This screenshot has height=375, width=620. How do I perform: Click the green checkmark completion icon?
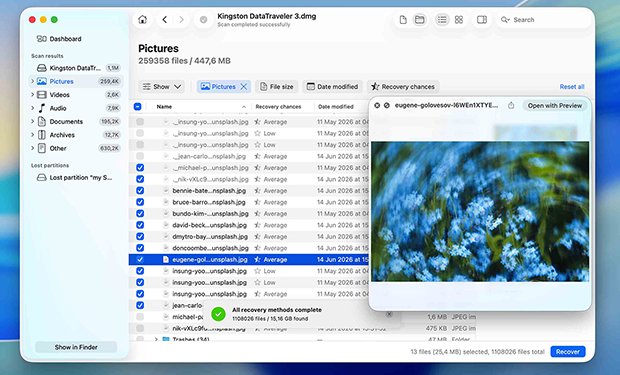coord(218,314)
